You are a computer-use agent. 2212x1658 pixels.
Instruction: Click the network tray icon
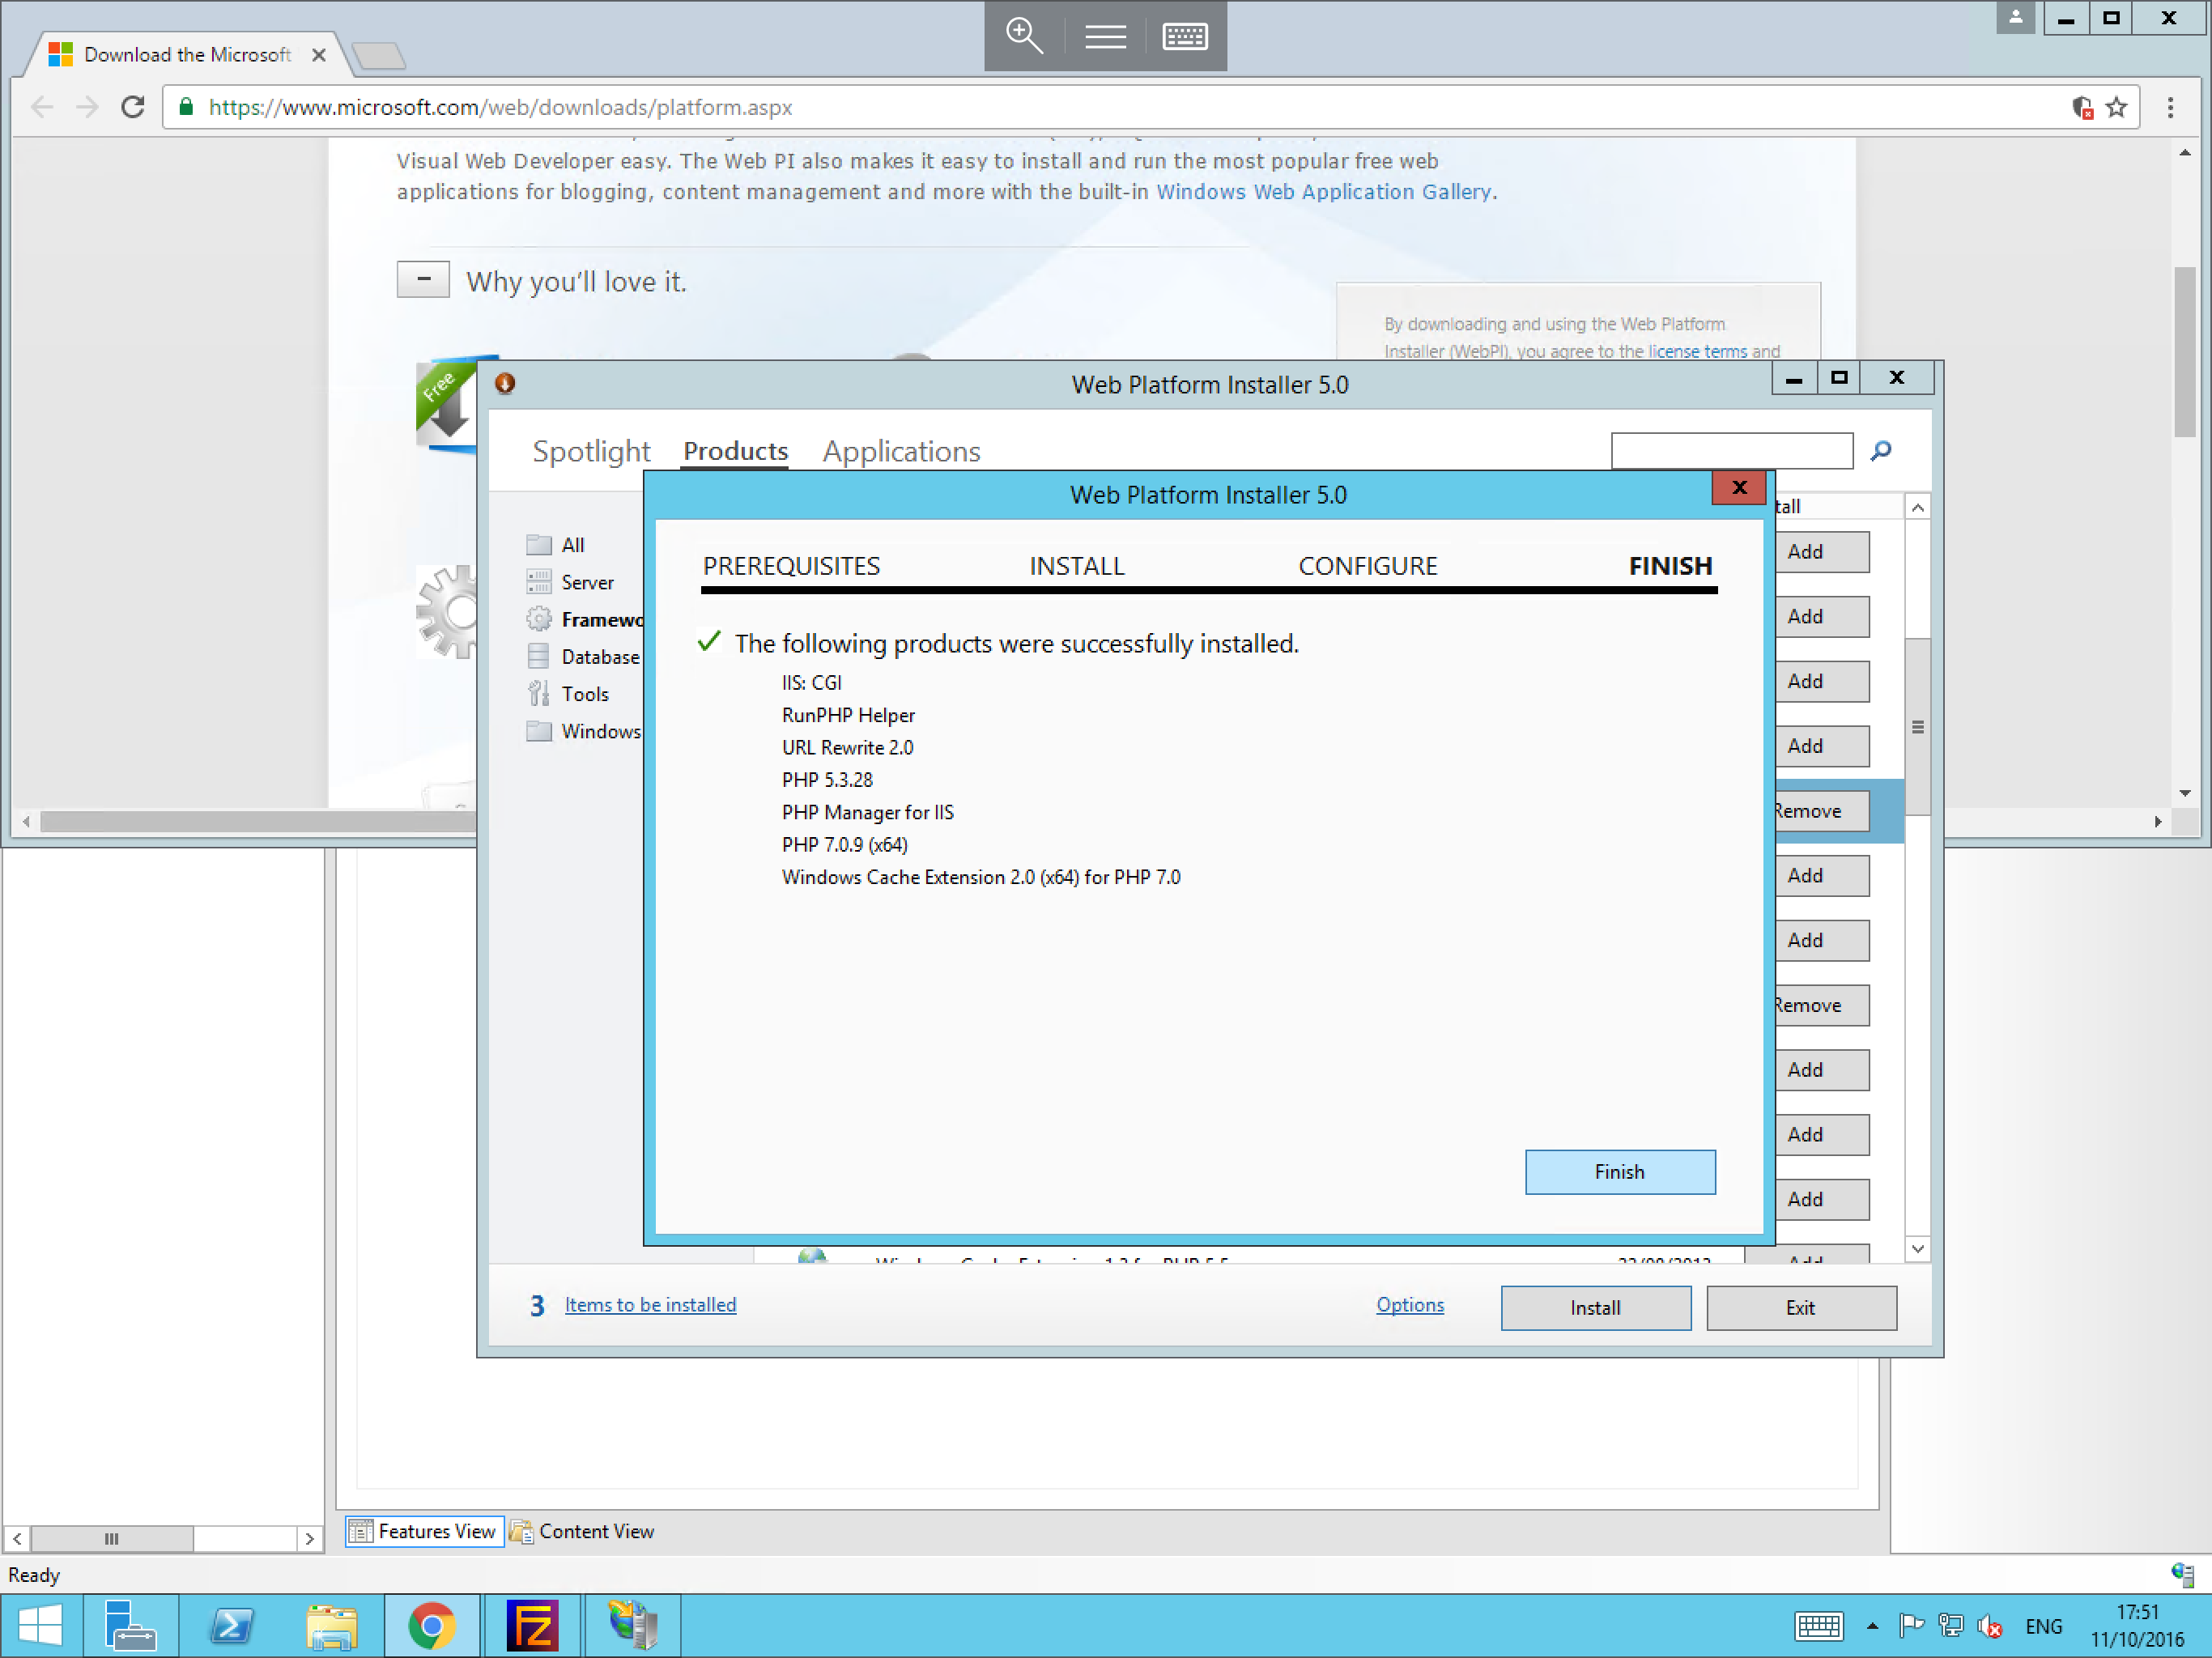[x=1950, y=1626]
